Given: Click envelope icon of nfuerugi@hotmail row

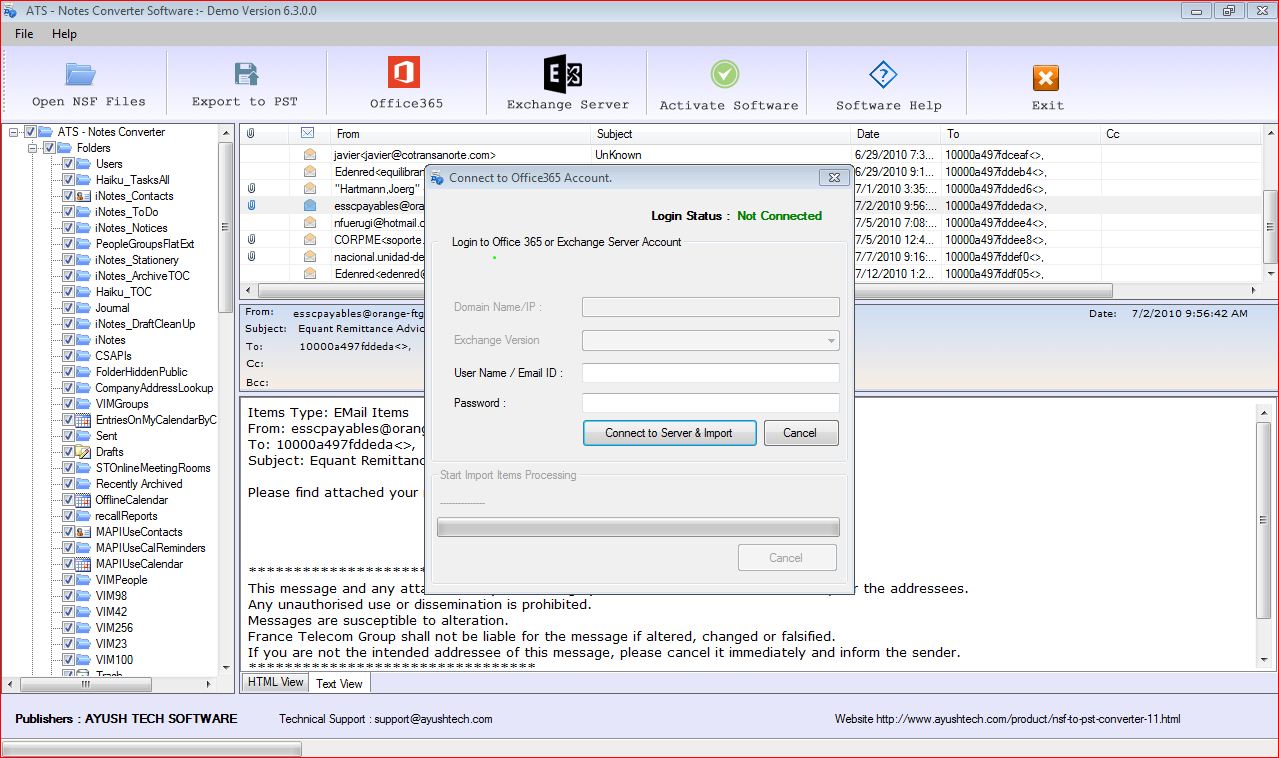Looking at the screenshot, I should [310, 222].
